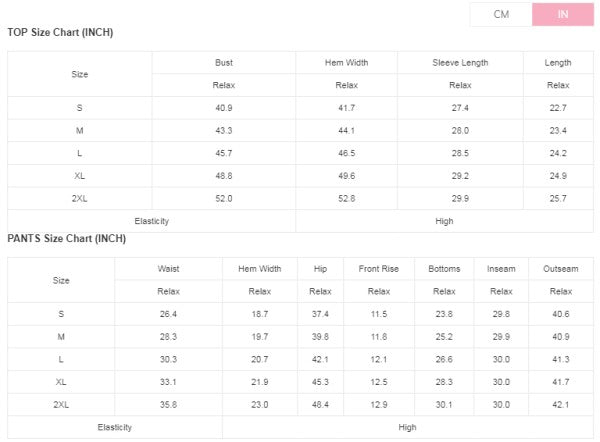Click the size S waist value 26.4
Image resolution: width=600 pixels, height=442 pixels.
pyautogui.click(x=168, y=314)
